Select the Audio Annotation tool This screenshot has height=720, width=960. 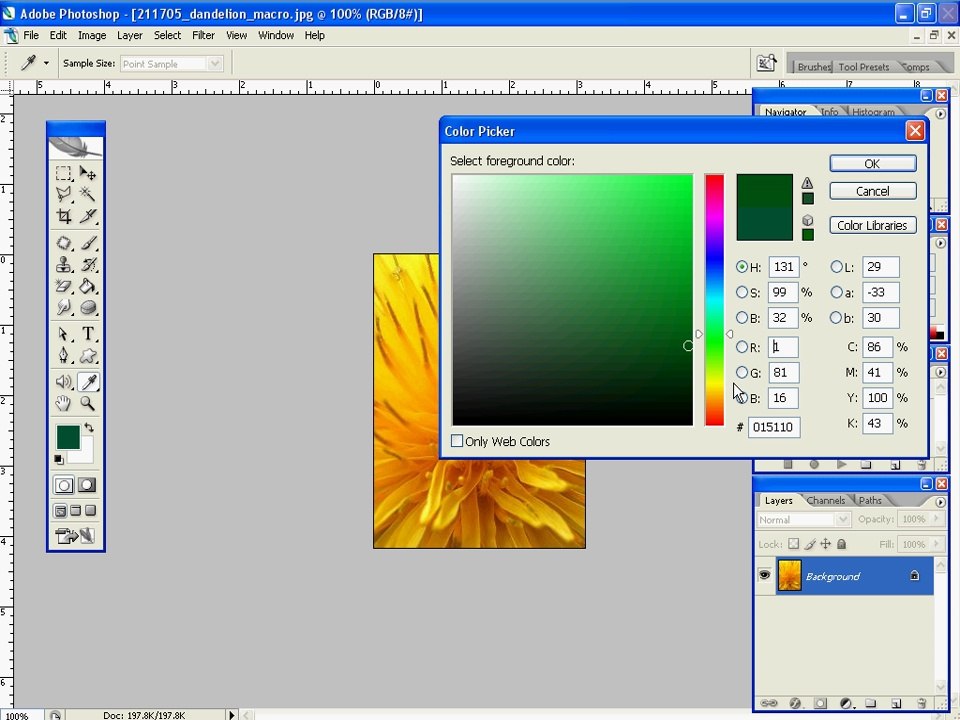tap(64, 381)
